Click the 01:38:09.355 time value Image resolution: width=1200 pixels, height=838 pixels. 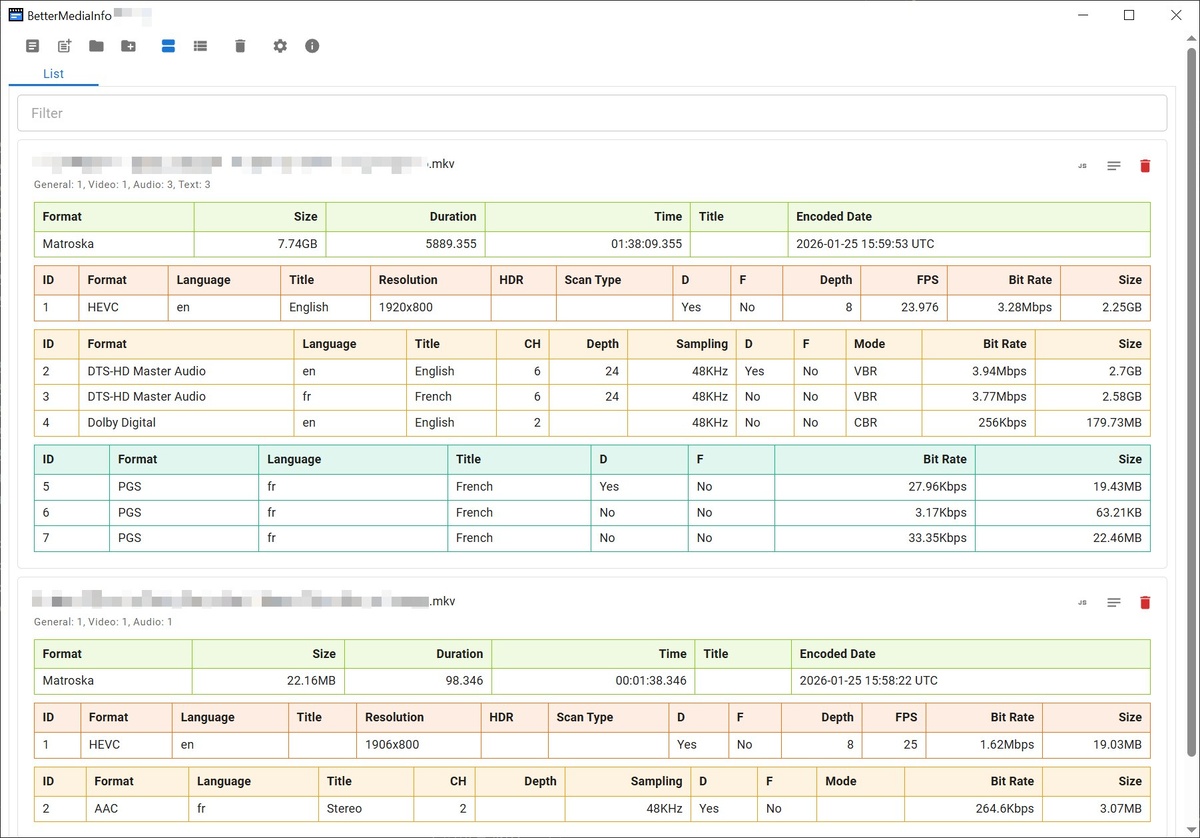(587, 243)
